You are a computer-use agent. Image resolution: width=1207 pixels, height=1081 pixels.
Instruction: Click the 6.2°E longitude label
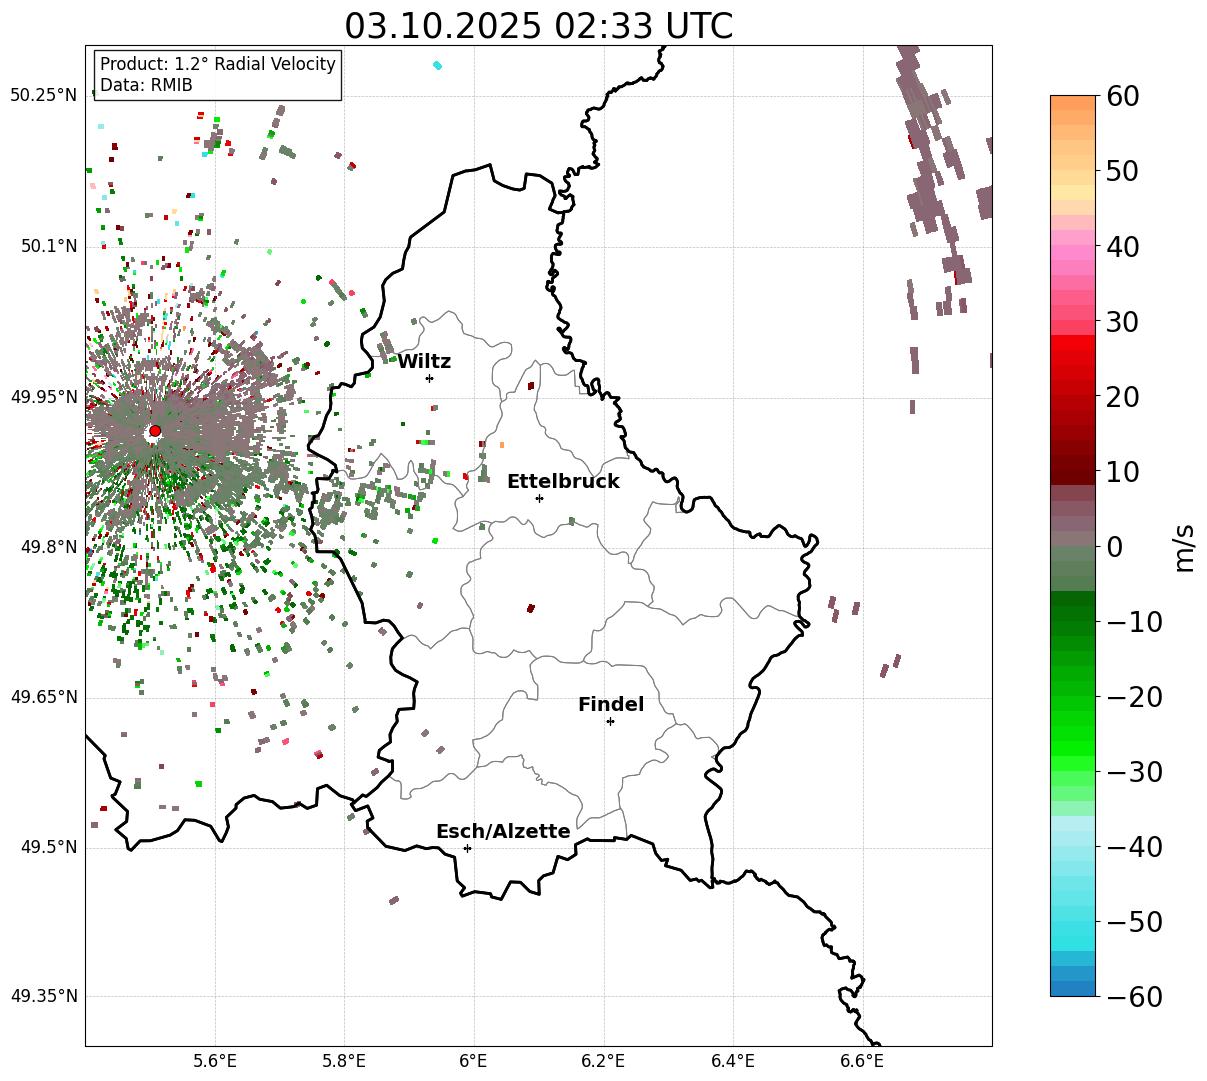tap(603, 1061)
